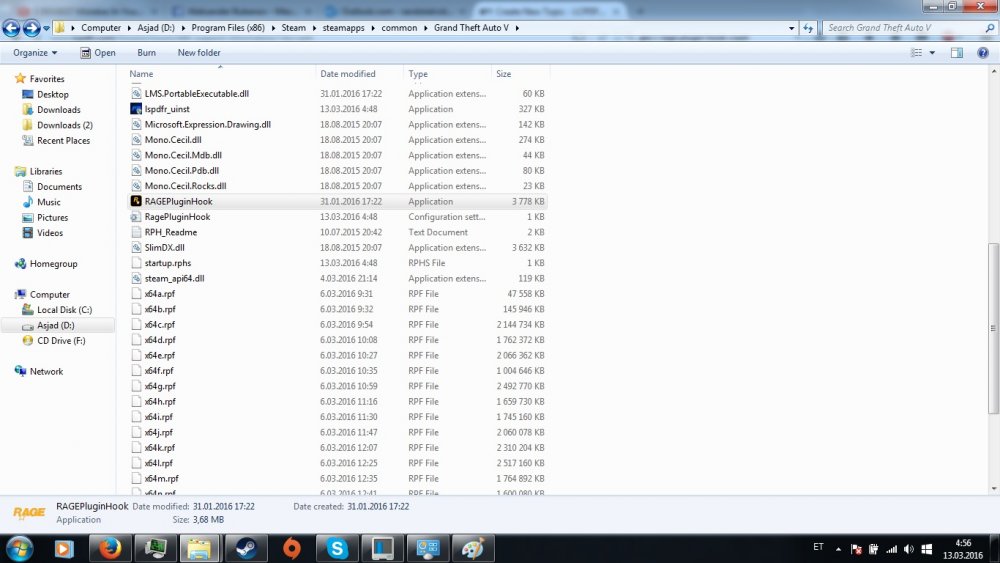Click the taskbar clock showing 4:56
Image resolution: width=1000 pixels, height=563 pixels.
963,543
